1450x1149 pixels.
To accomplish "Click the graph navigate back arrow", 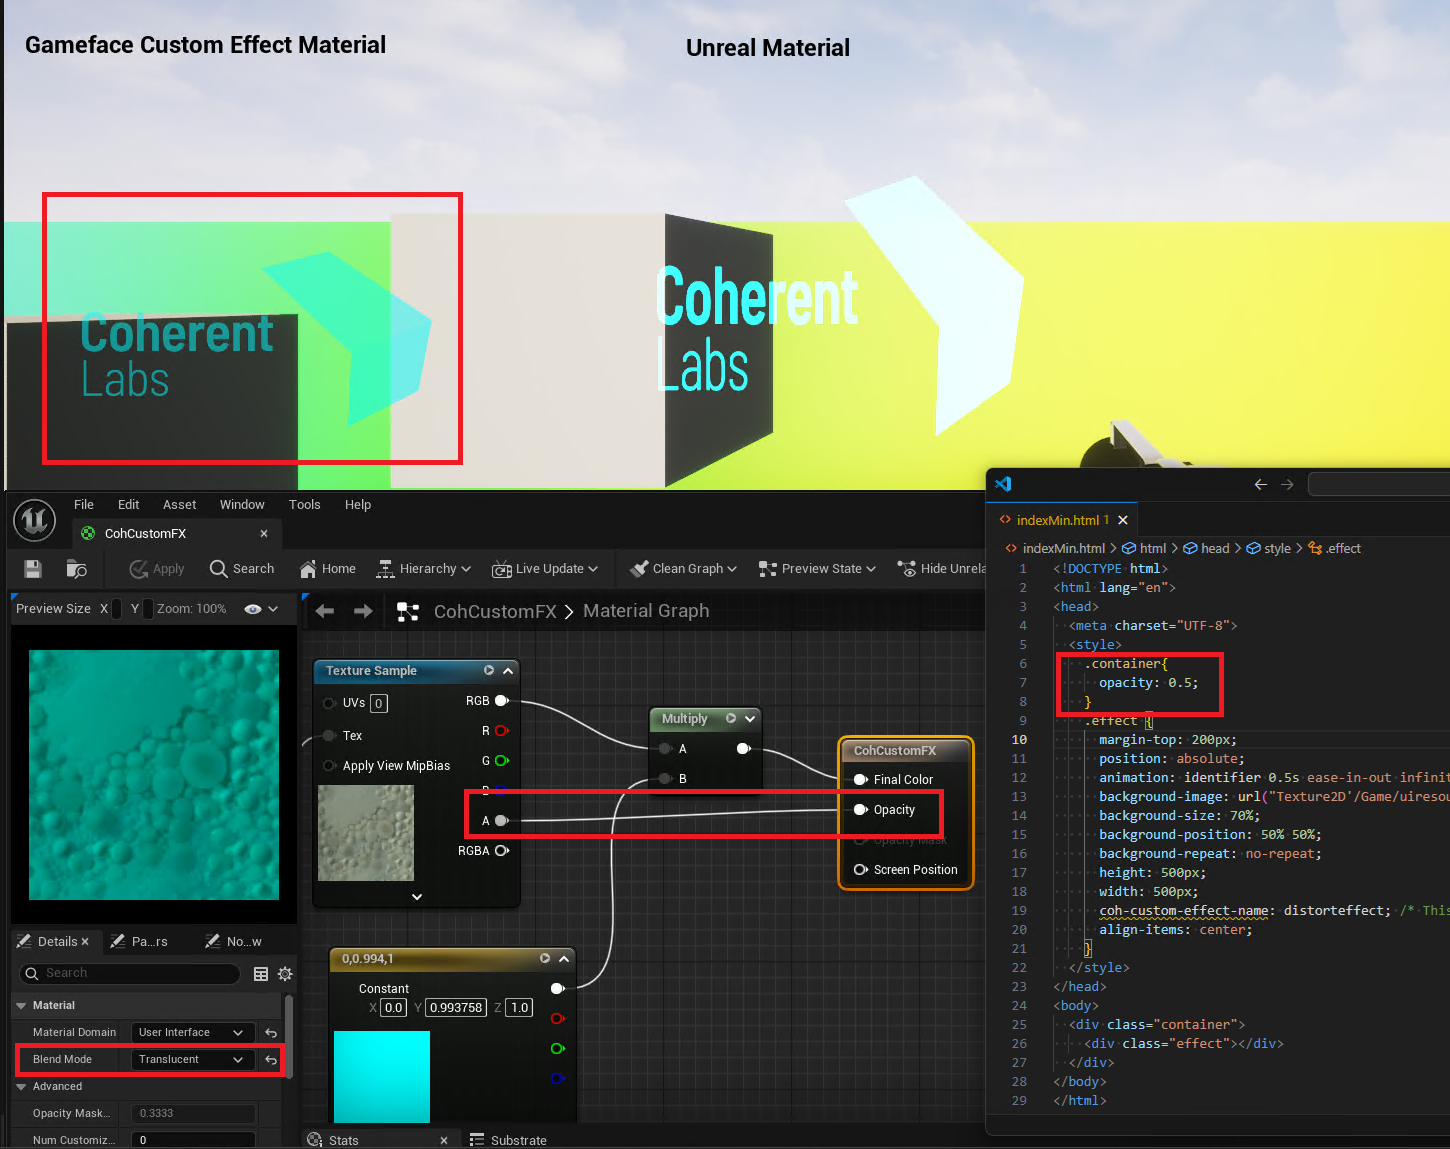I will [x=325, y=611].
